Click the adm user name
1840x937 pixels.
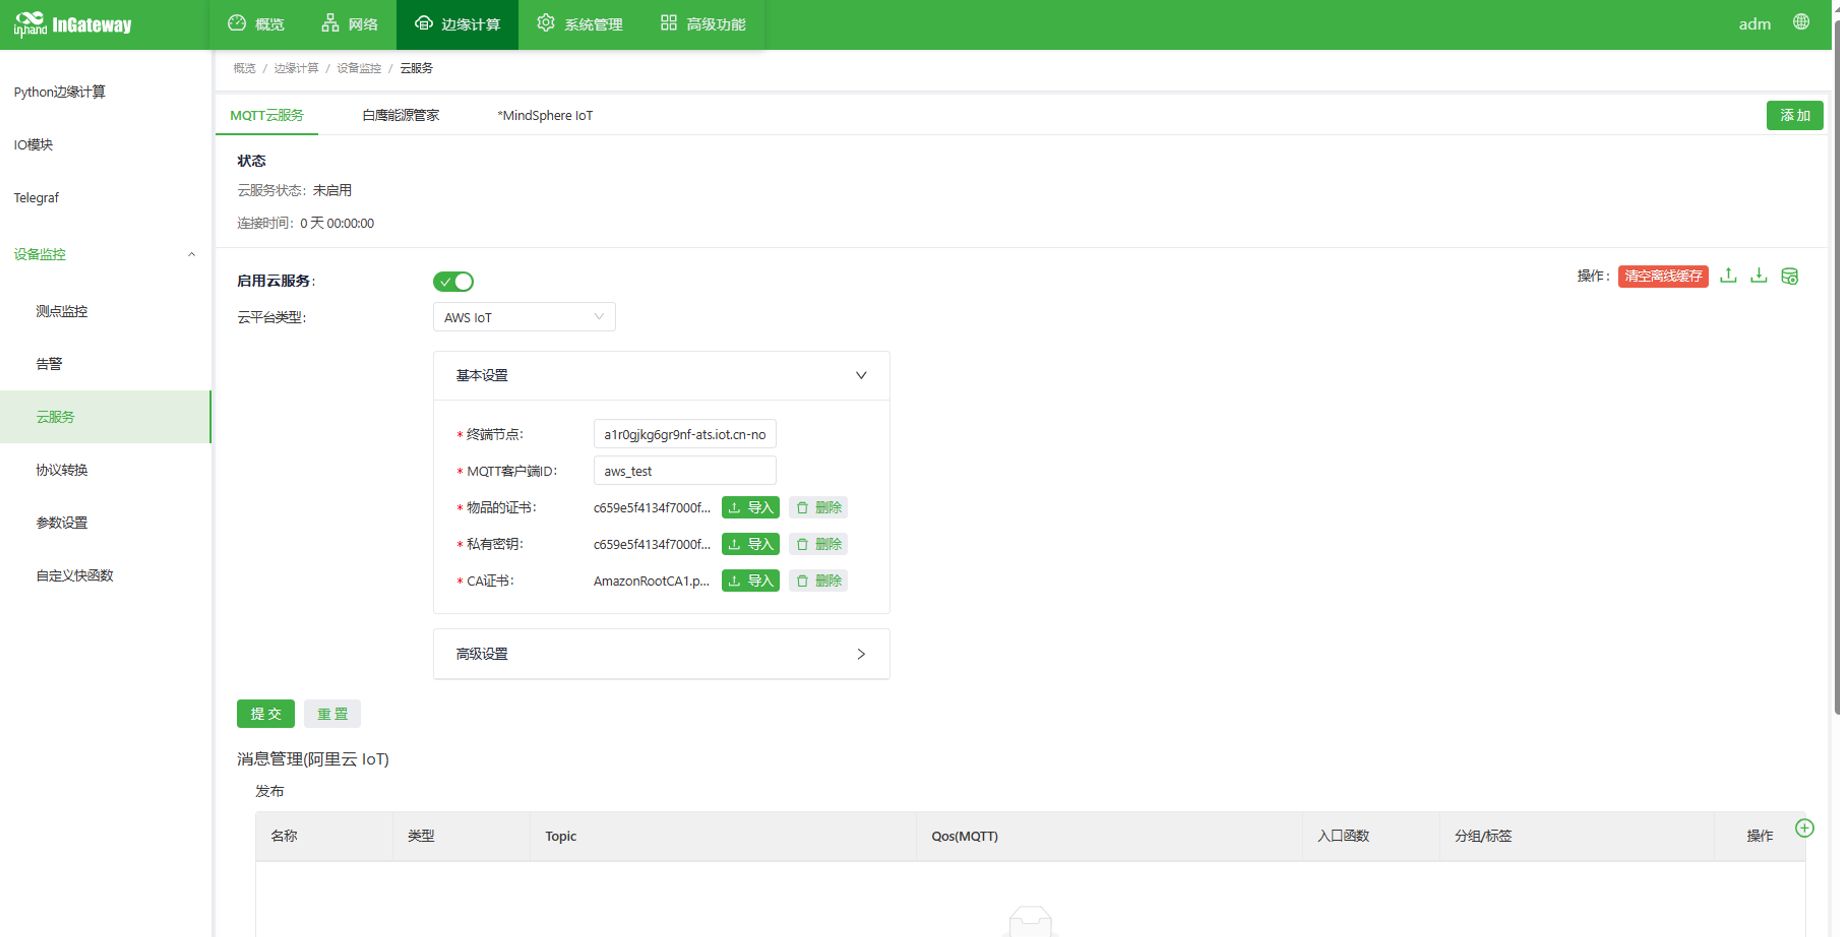pyautogui.click(x=1754, y=24)
